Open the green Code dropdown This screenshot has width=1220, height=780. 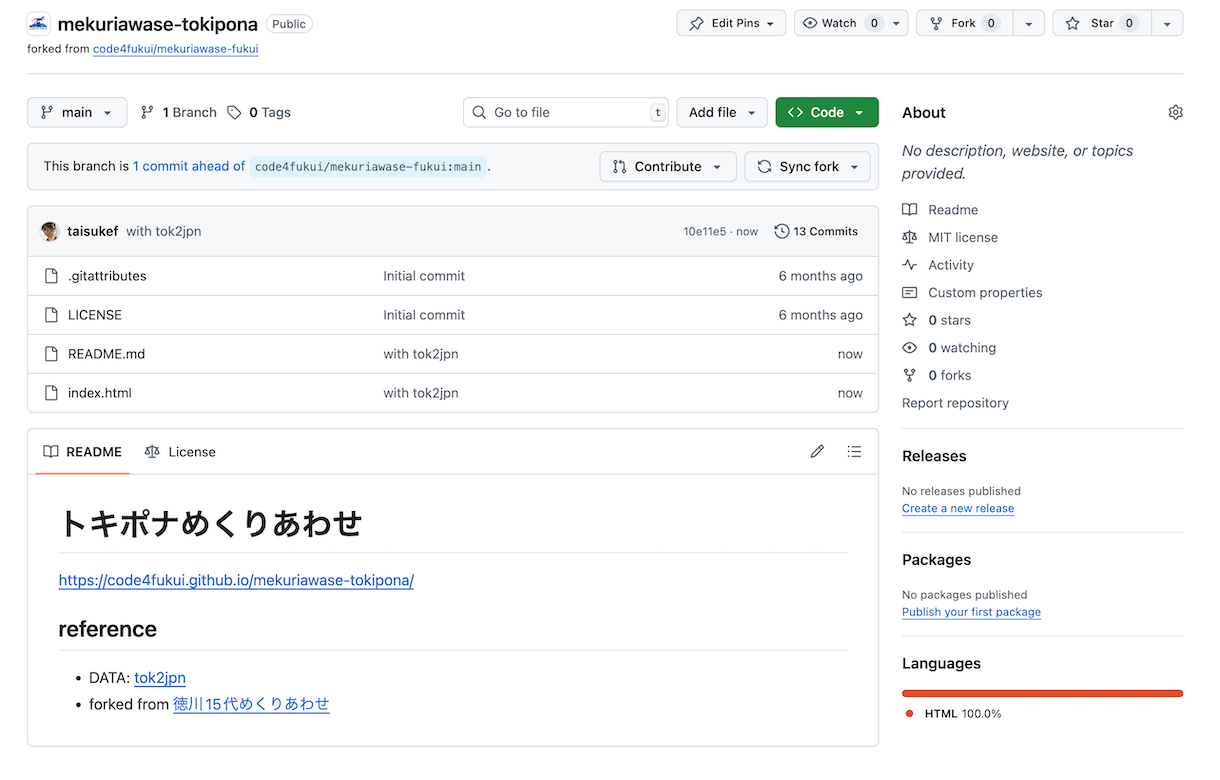[827, 113]
